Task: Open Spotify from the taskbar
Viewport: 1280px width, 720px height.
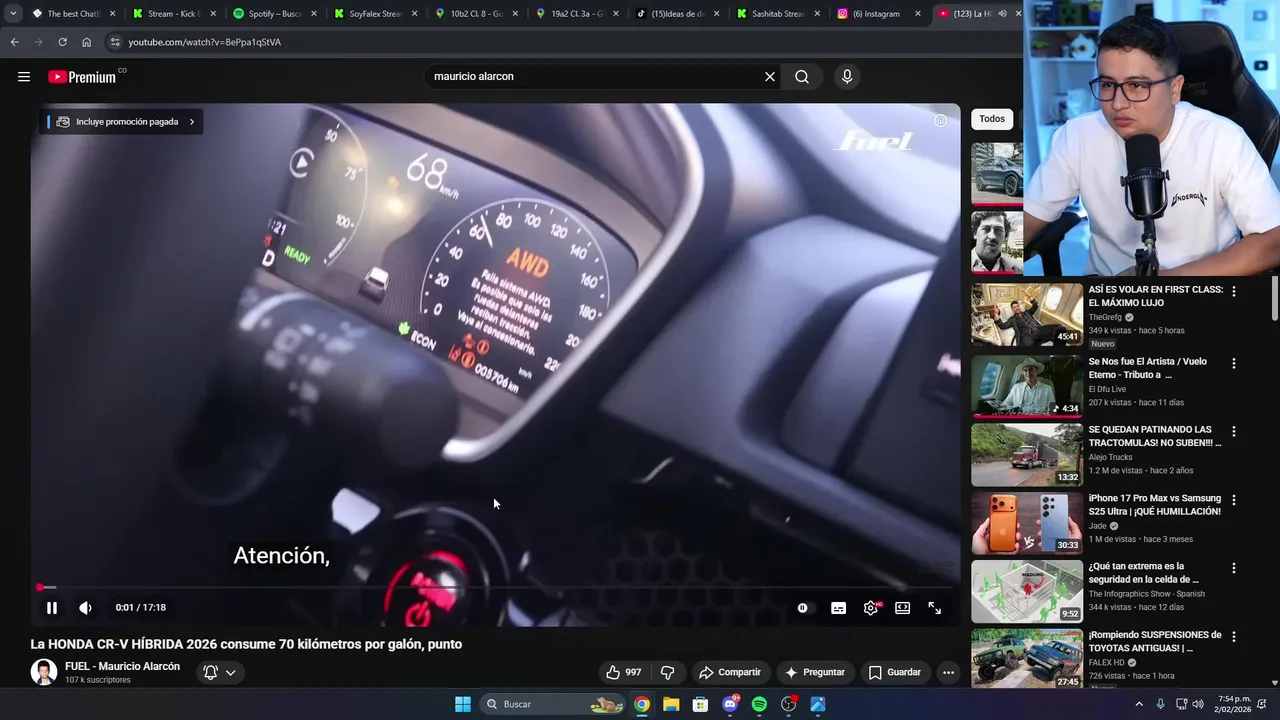Action: tap(759, 704)
